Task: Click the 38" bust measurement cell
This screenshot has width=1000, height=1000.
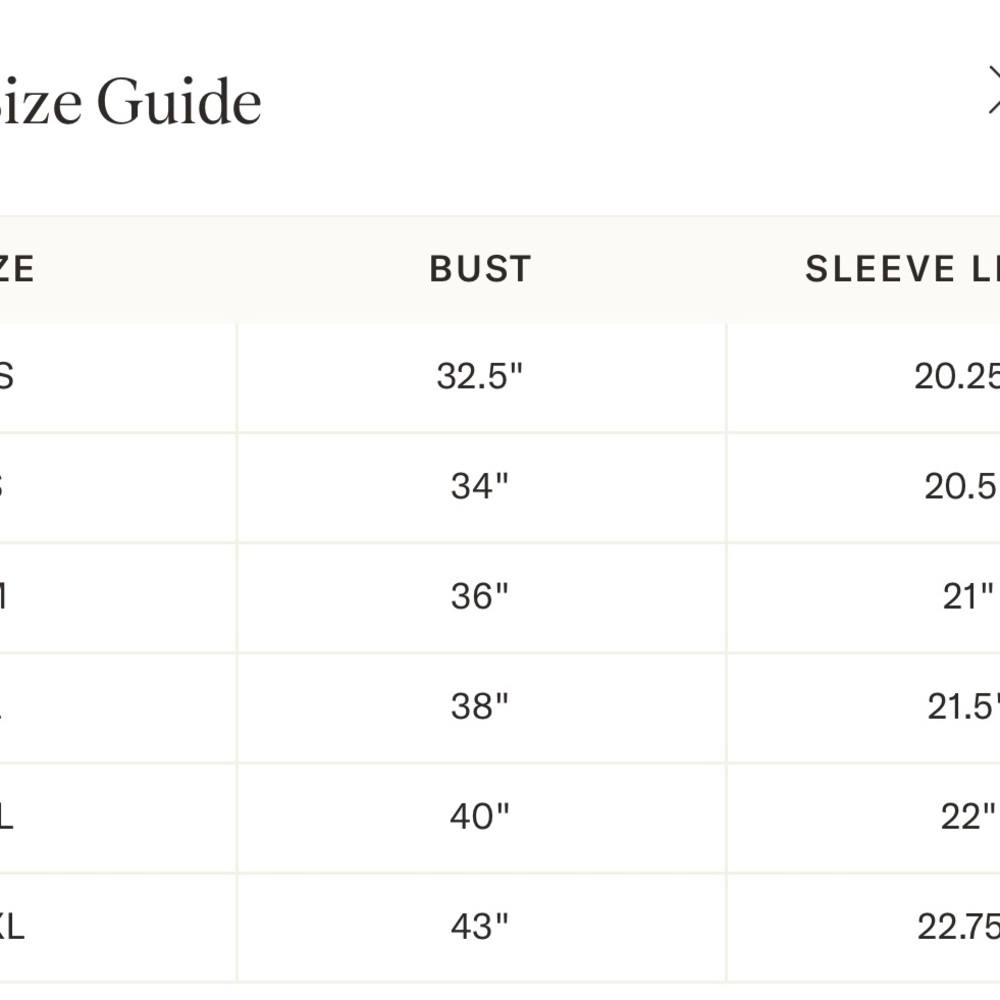Action: pyautogui.click(x=482, y=708)
